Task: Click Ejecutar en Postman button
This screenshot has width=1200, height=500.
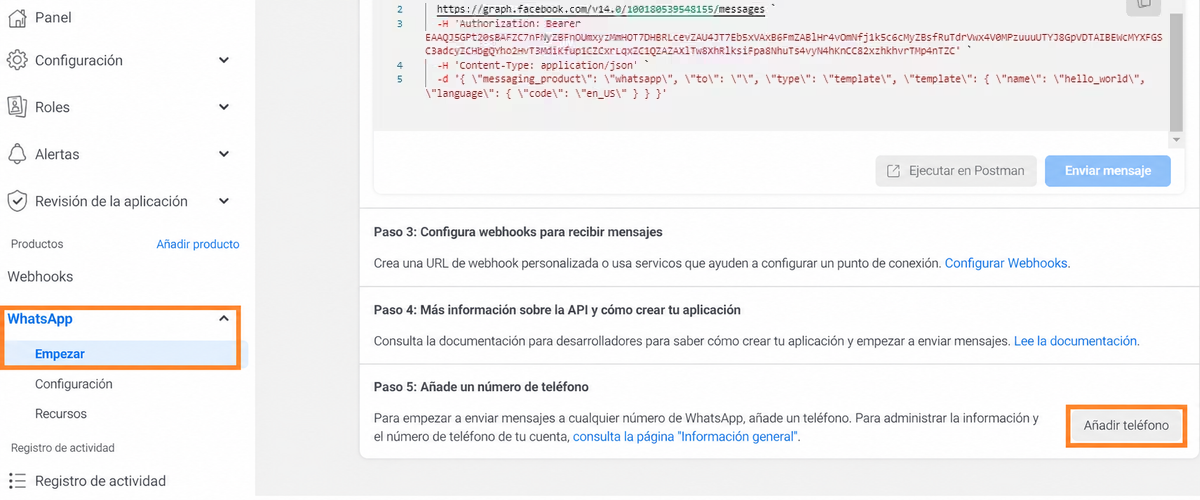Action: tap(954, 171)
